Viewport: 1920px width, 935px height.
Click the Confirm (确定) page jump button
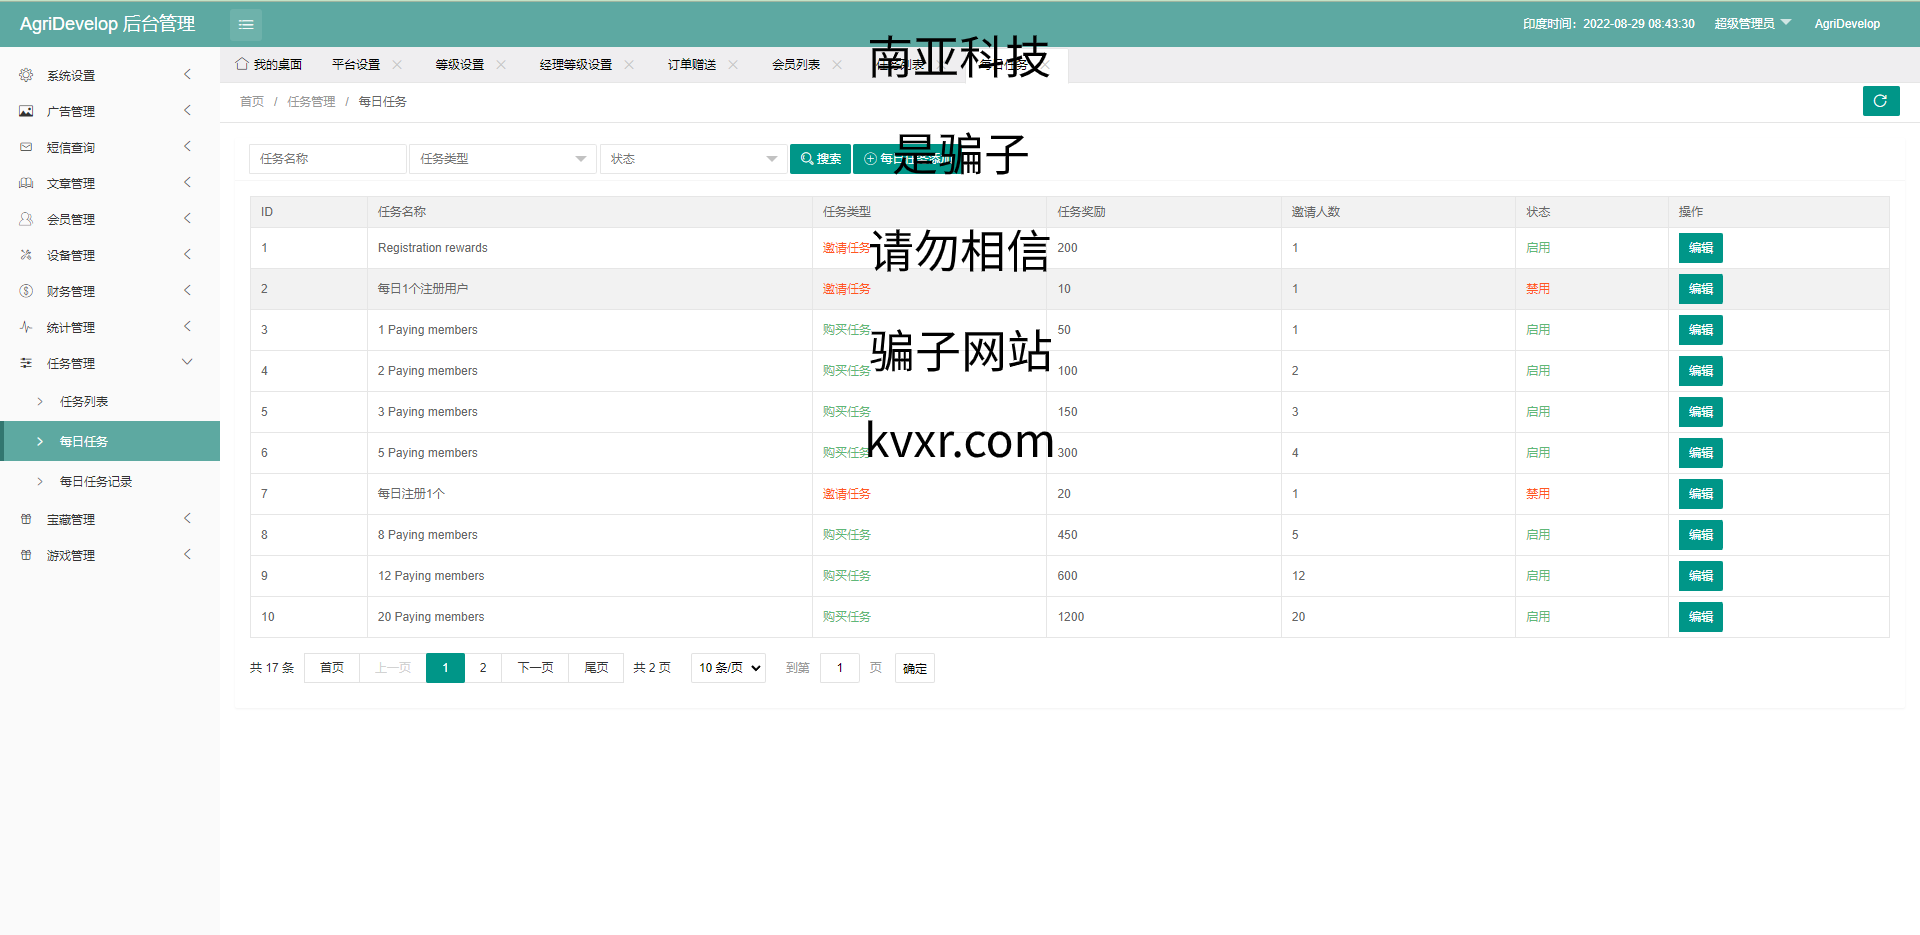(915, 668)
